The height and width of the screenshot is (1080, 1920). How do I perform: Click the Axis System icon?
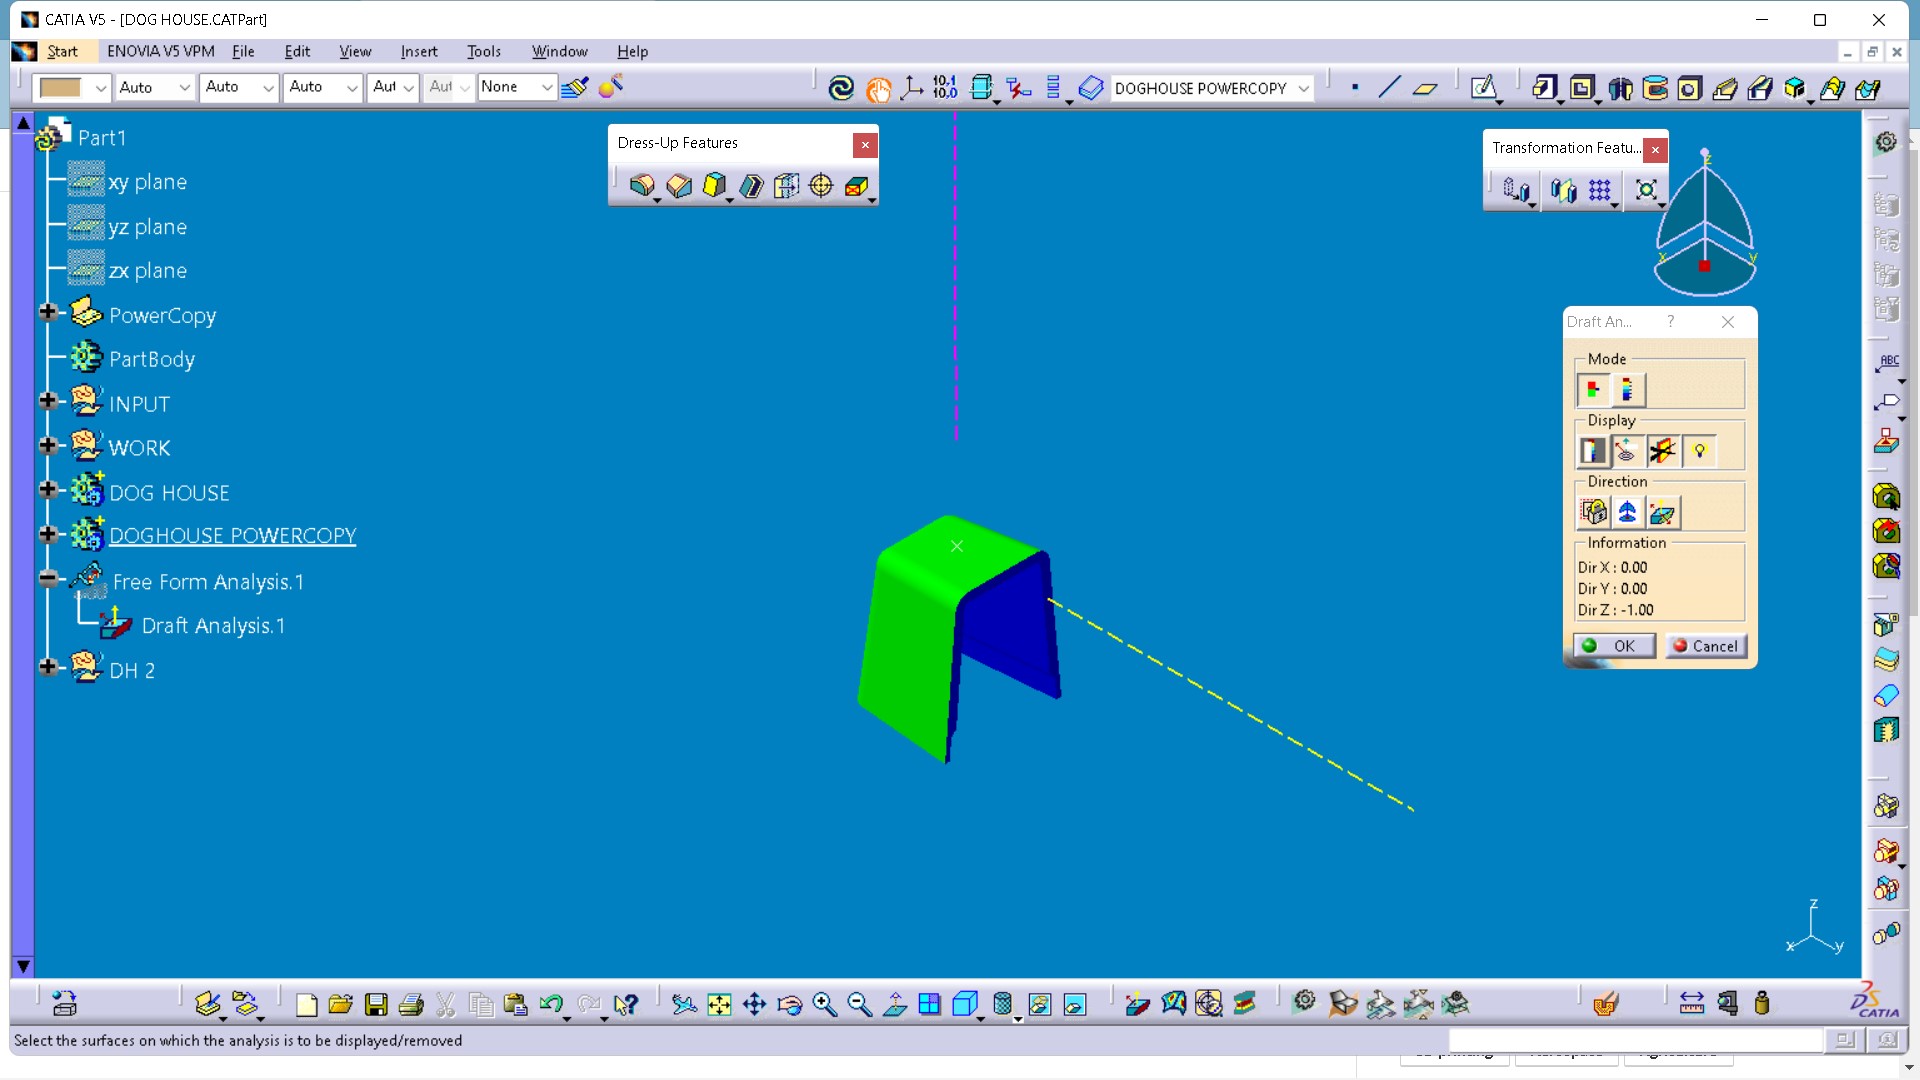tap(911, 88)
